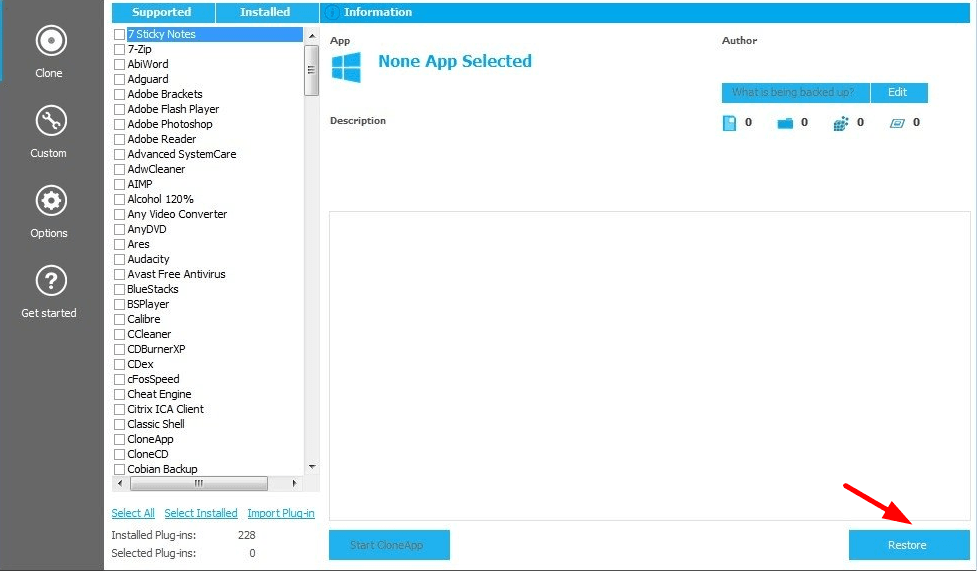977x571 pixels.
Task: Enable the CCleaner checkbox
Action: [x=120, y=334]
